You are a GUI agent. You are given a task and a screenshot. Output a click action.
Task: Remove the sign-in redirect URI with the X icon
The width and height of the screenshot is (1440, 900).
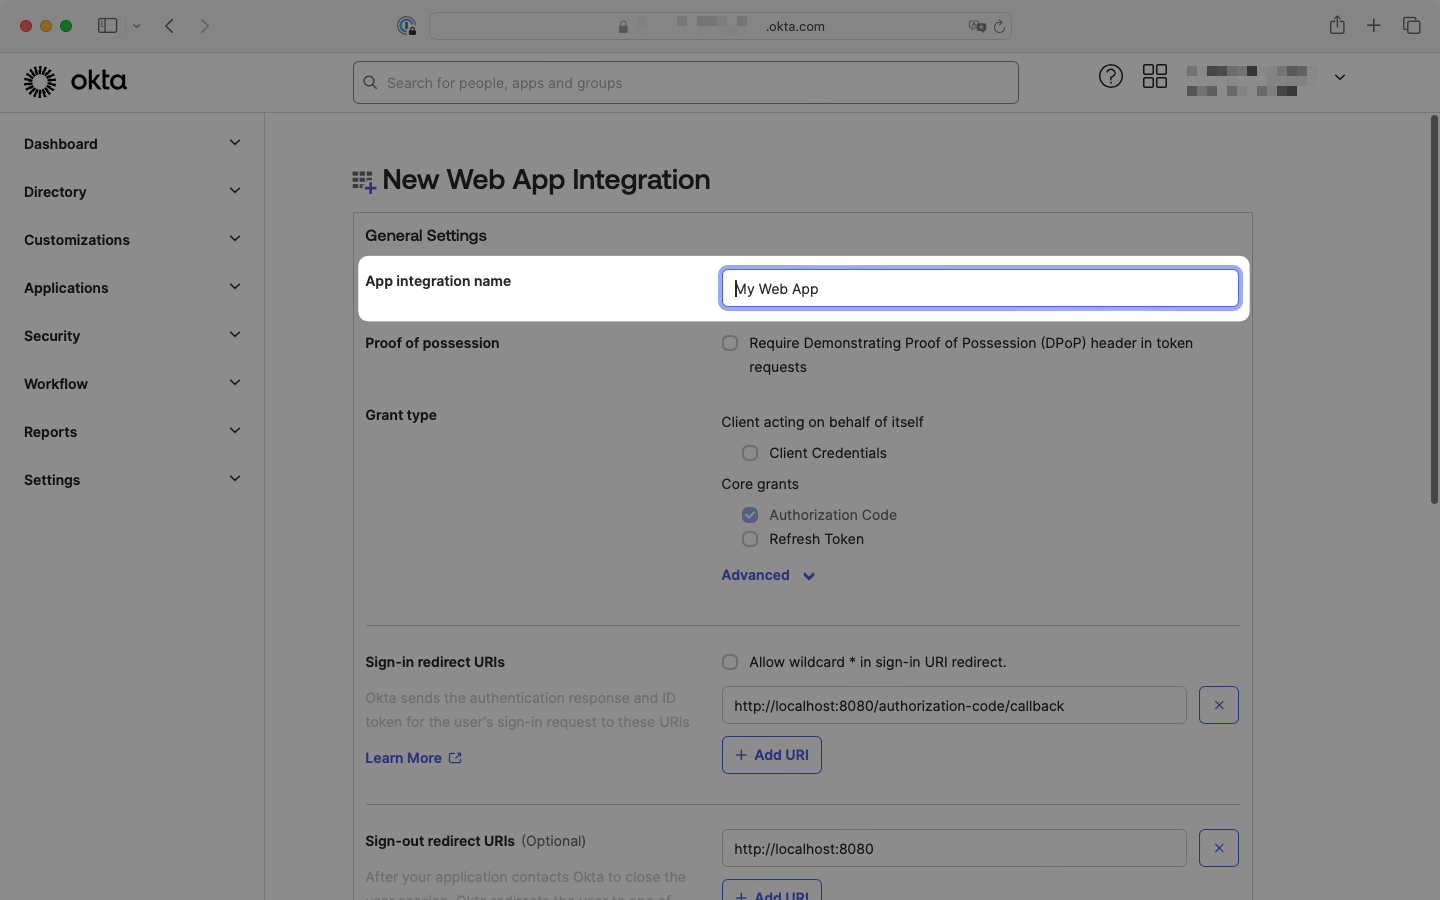point(1218,705)
